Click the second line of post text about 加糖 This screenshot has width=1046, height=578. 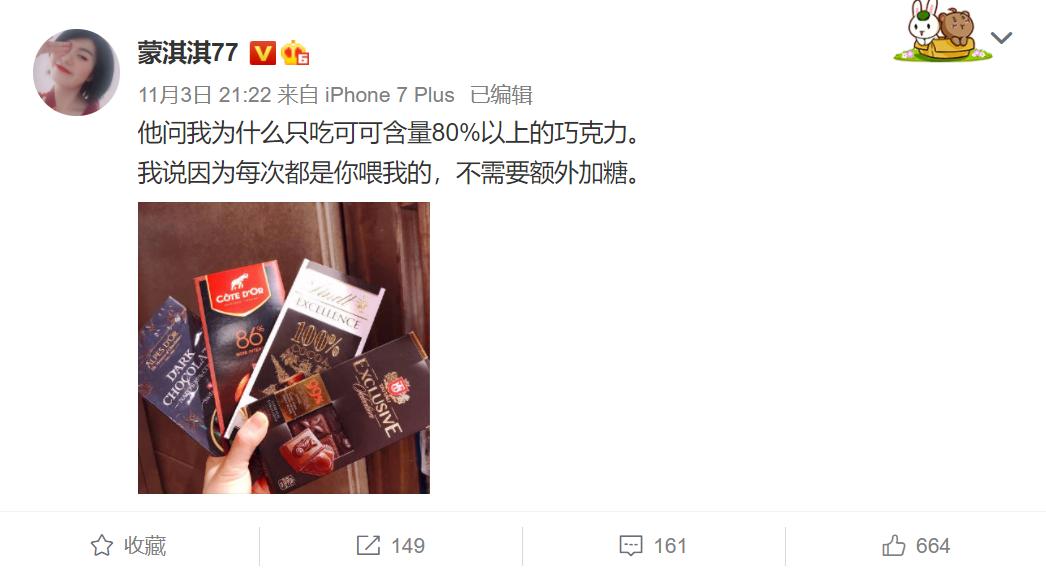388,173
